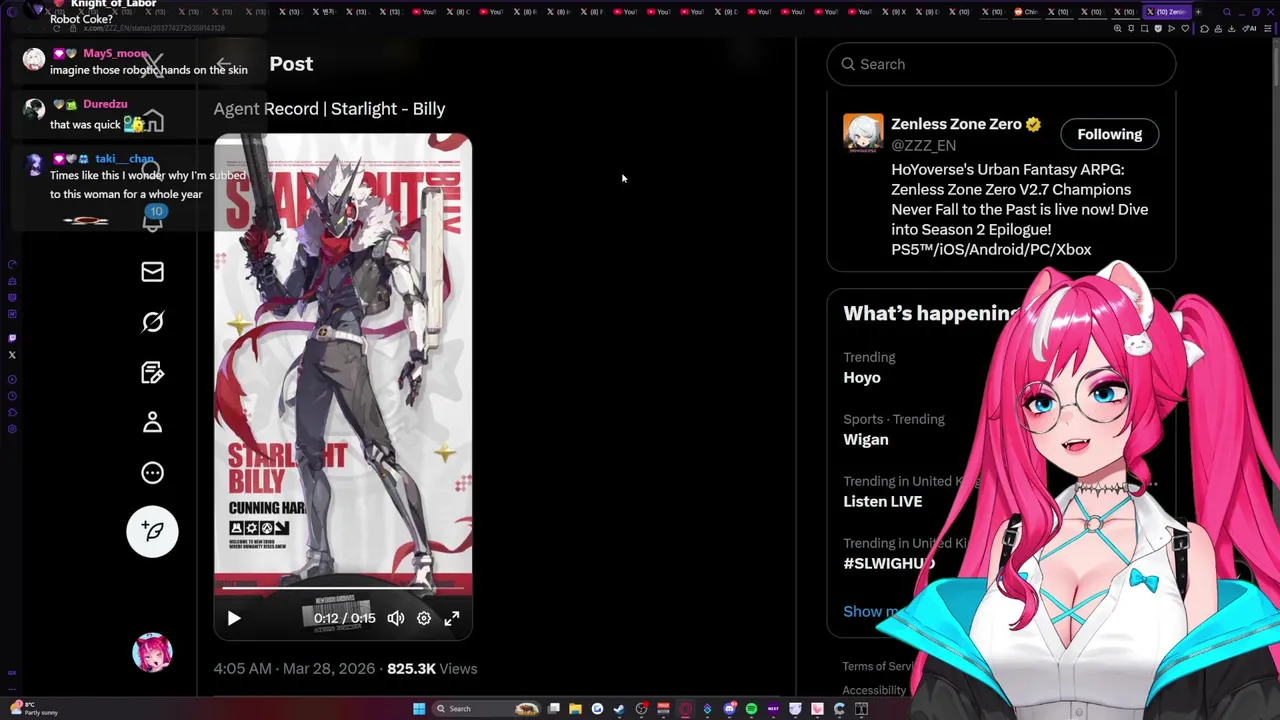Toggle the Following button for Zenless Zone Zero
Viewport: 1280px width, 720px height.
1109,134
